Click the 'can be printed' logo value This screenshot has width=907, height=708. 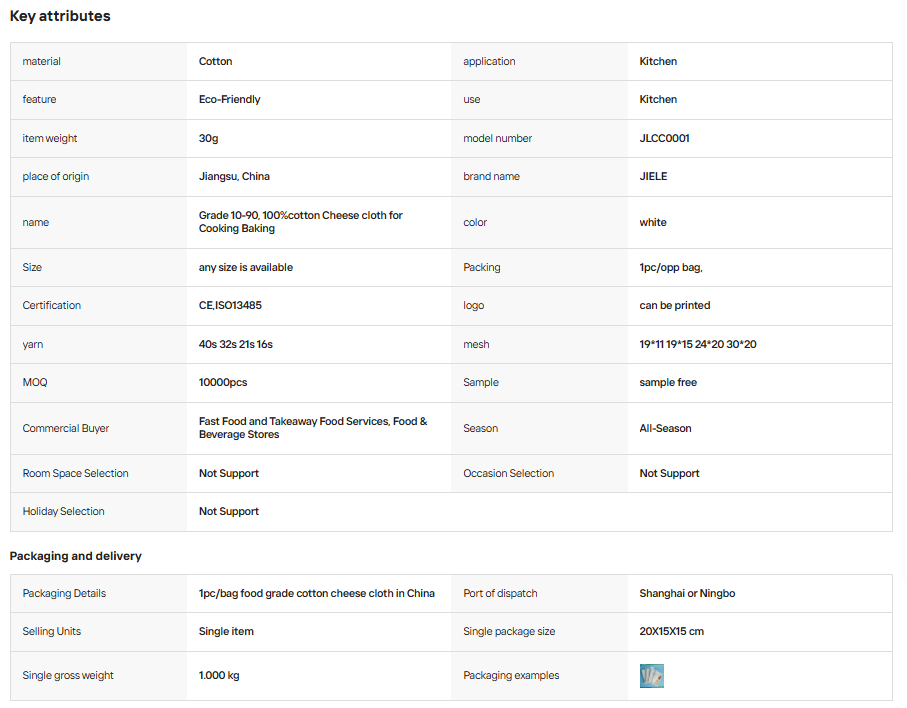point(674,305)
